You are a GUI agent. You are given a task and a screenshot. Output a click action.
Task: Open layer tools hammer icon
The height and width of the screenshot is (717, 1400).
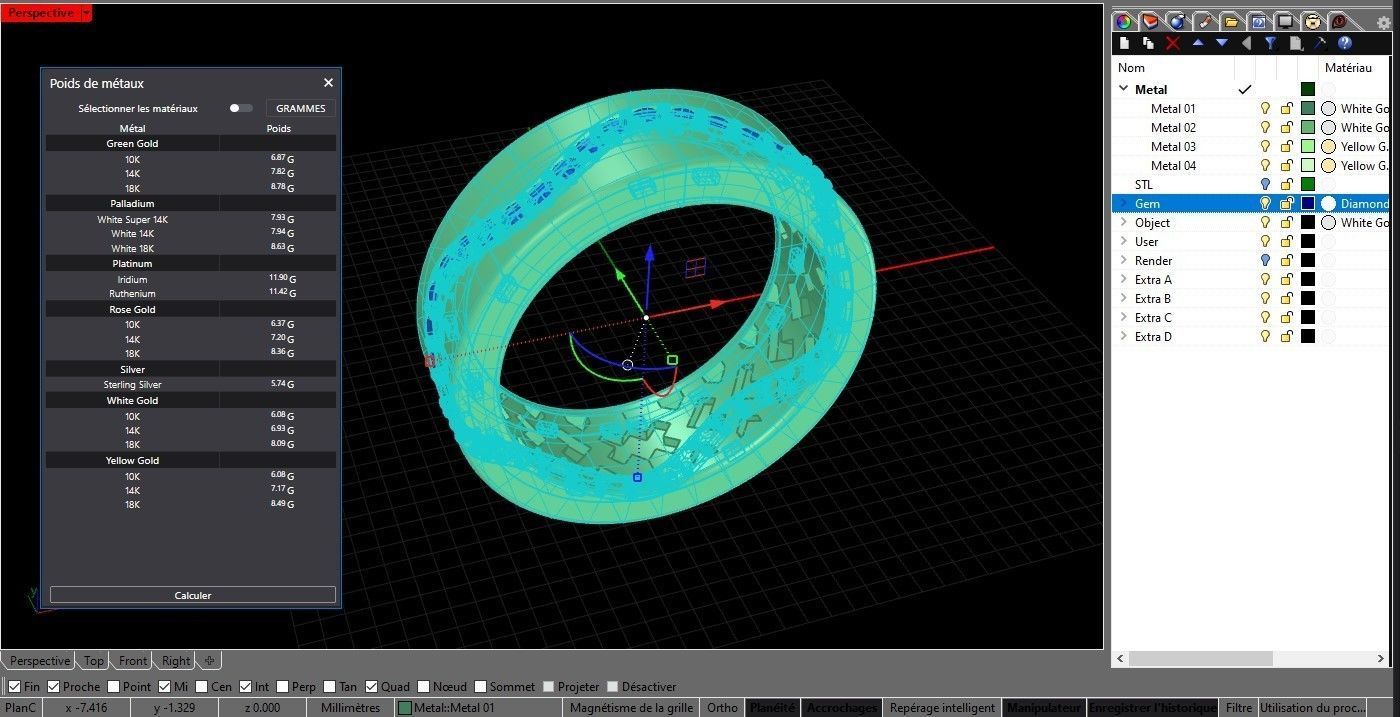[1320, 43]
